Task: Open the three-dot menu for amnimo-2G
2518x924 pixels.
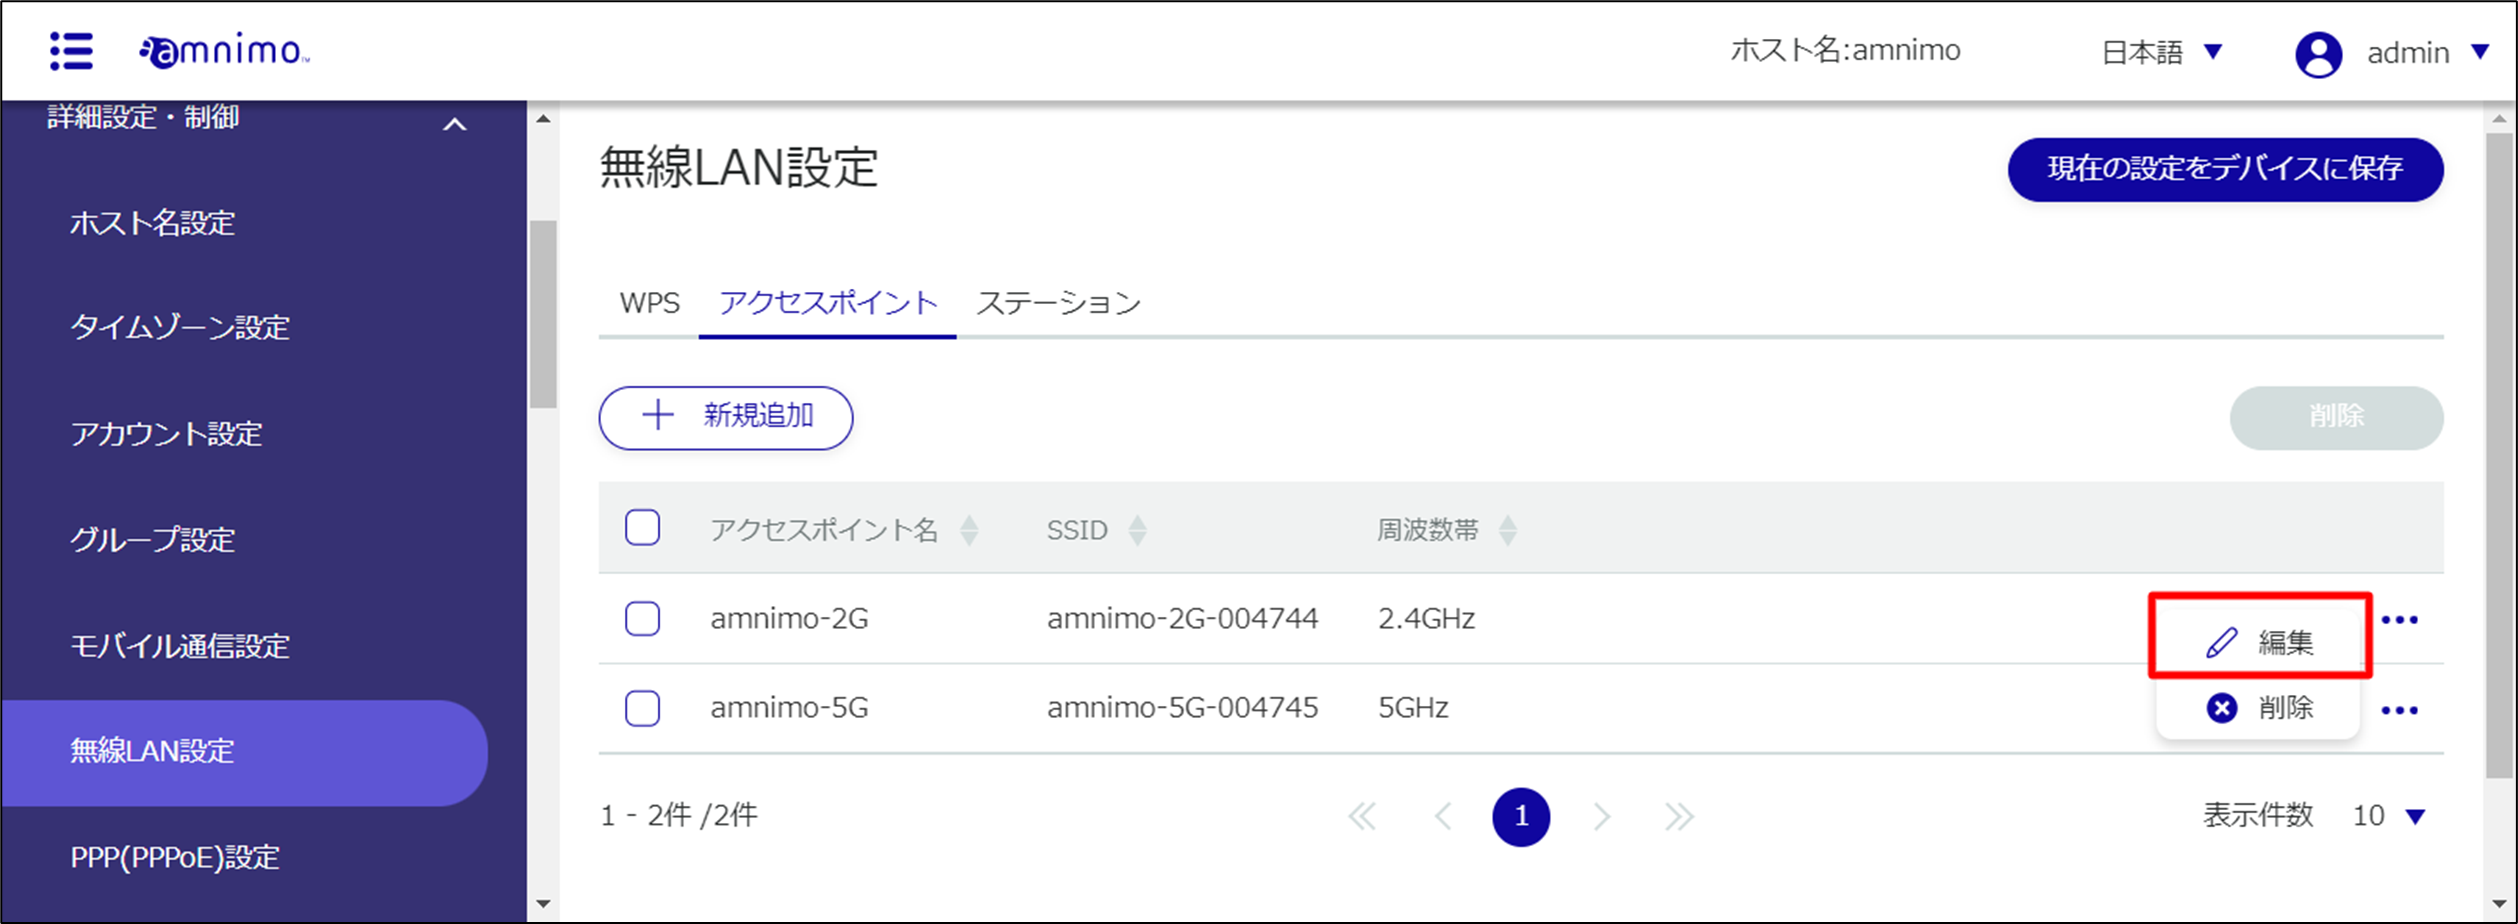Action: [2400, 620]
